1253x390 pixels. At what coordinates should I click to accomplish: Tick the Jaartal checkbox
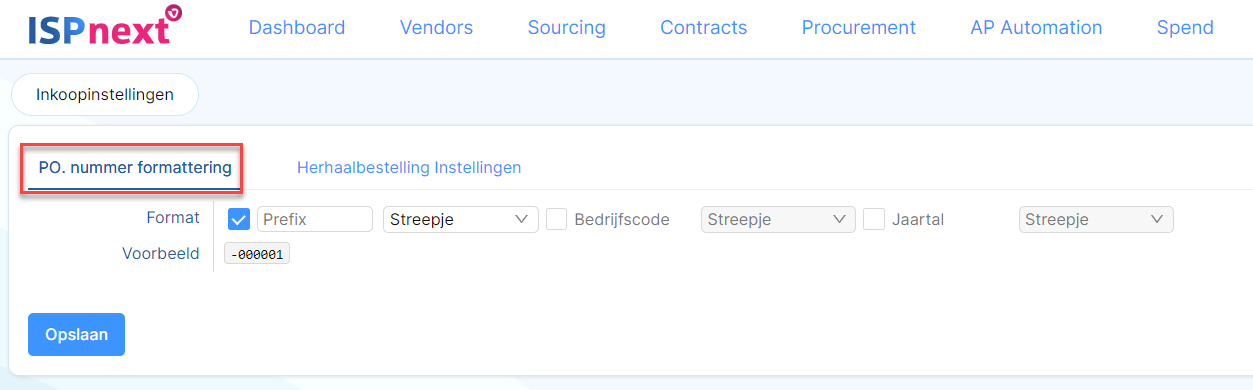(x=874, y=219)
